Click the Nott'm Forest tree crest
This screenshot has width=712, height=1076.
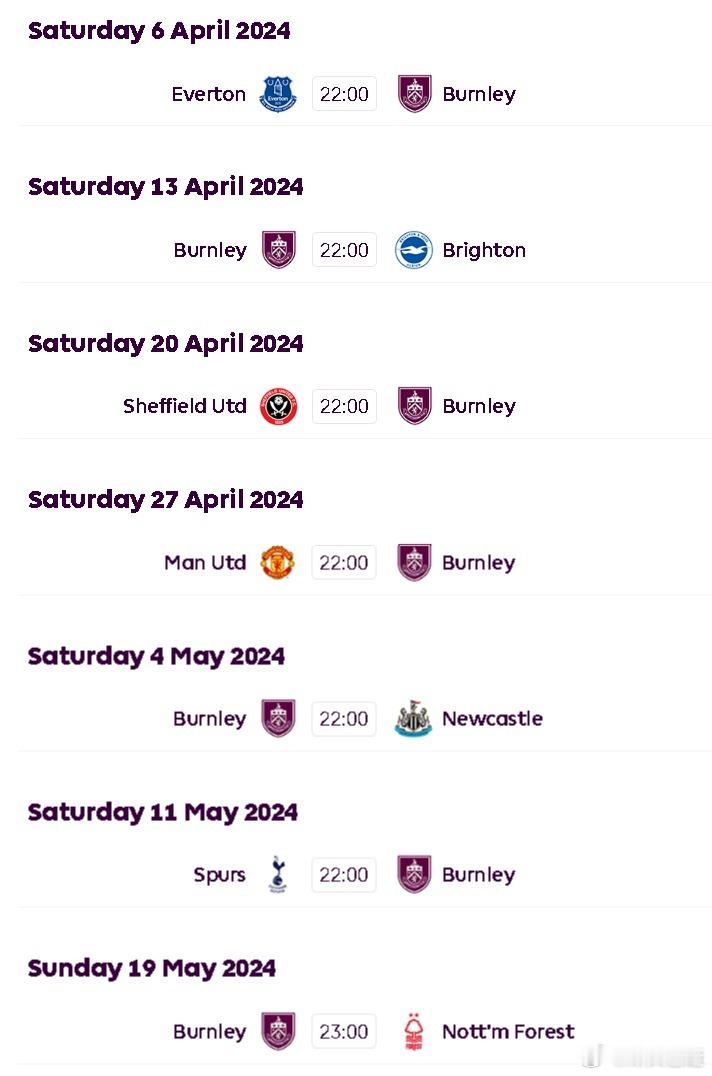click(x=414, y=1031)
